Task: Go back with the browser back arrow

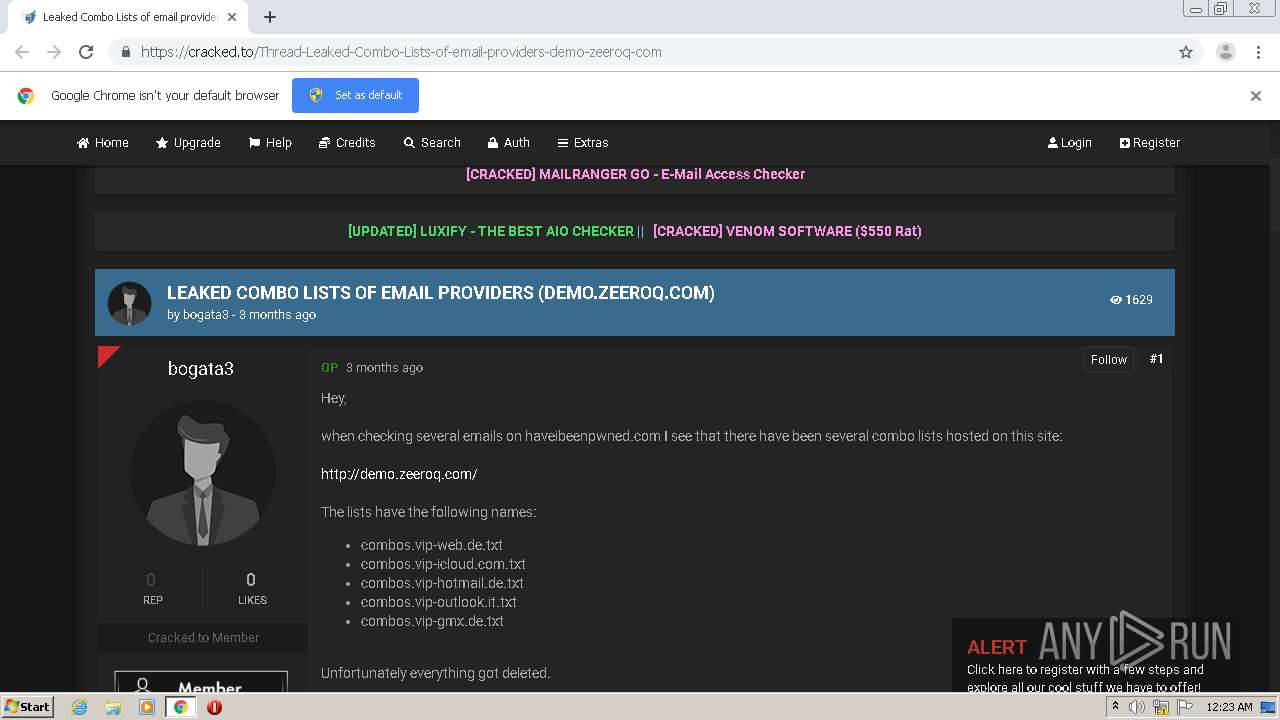Action: tap(22, 52)
